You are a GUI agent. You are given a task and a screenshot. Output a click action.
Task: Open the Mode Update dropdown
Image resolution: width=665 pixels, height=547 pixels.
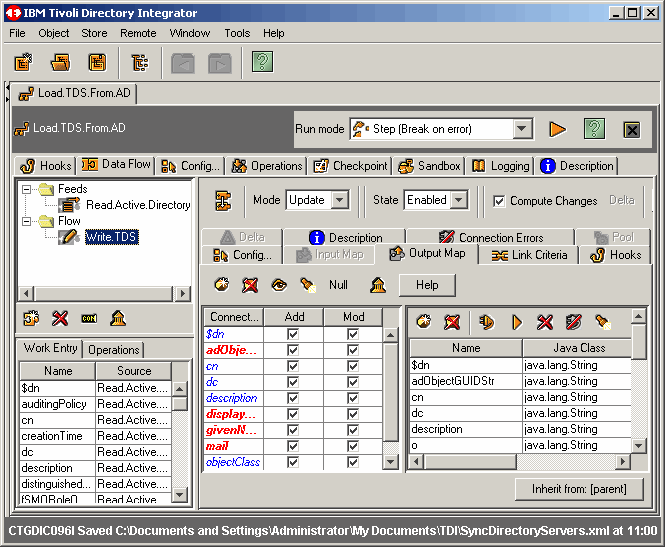click(x=340, y=200)
